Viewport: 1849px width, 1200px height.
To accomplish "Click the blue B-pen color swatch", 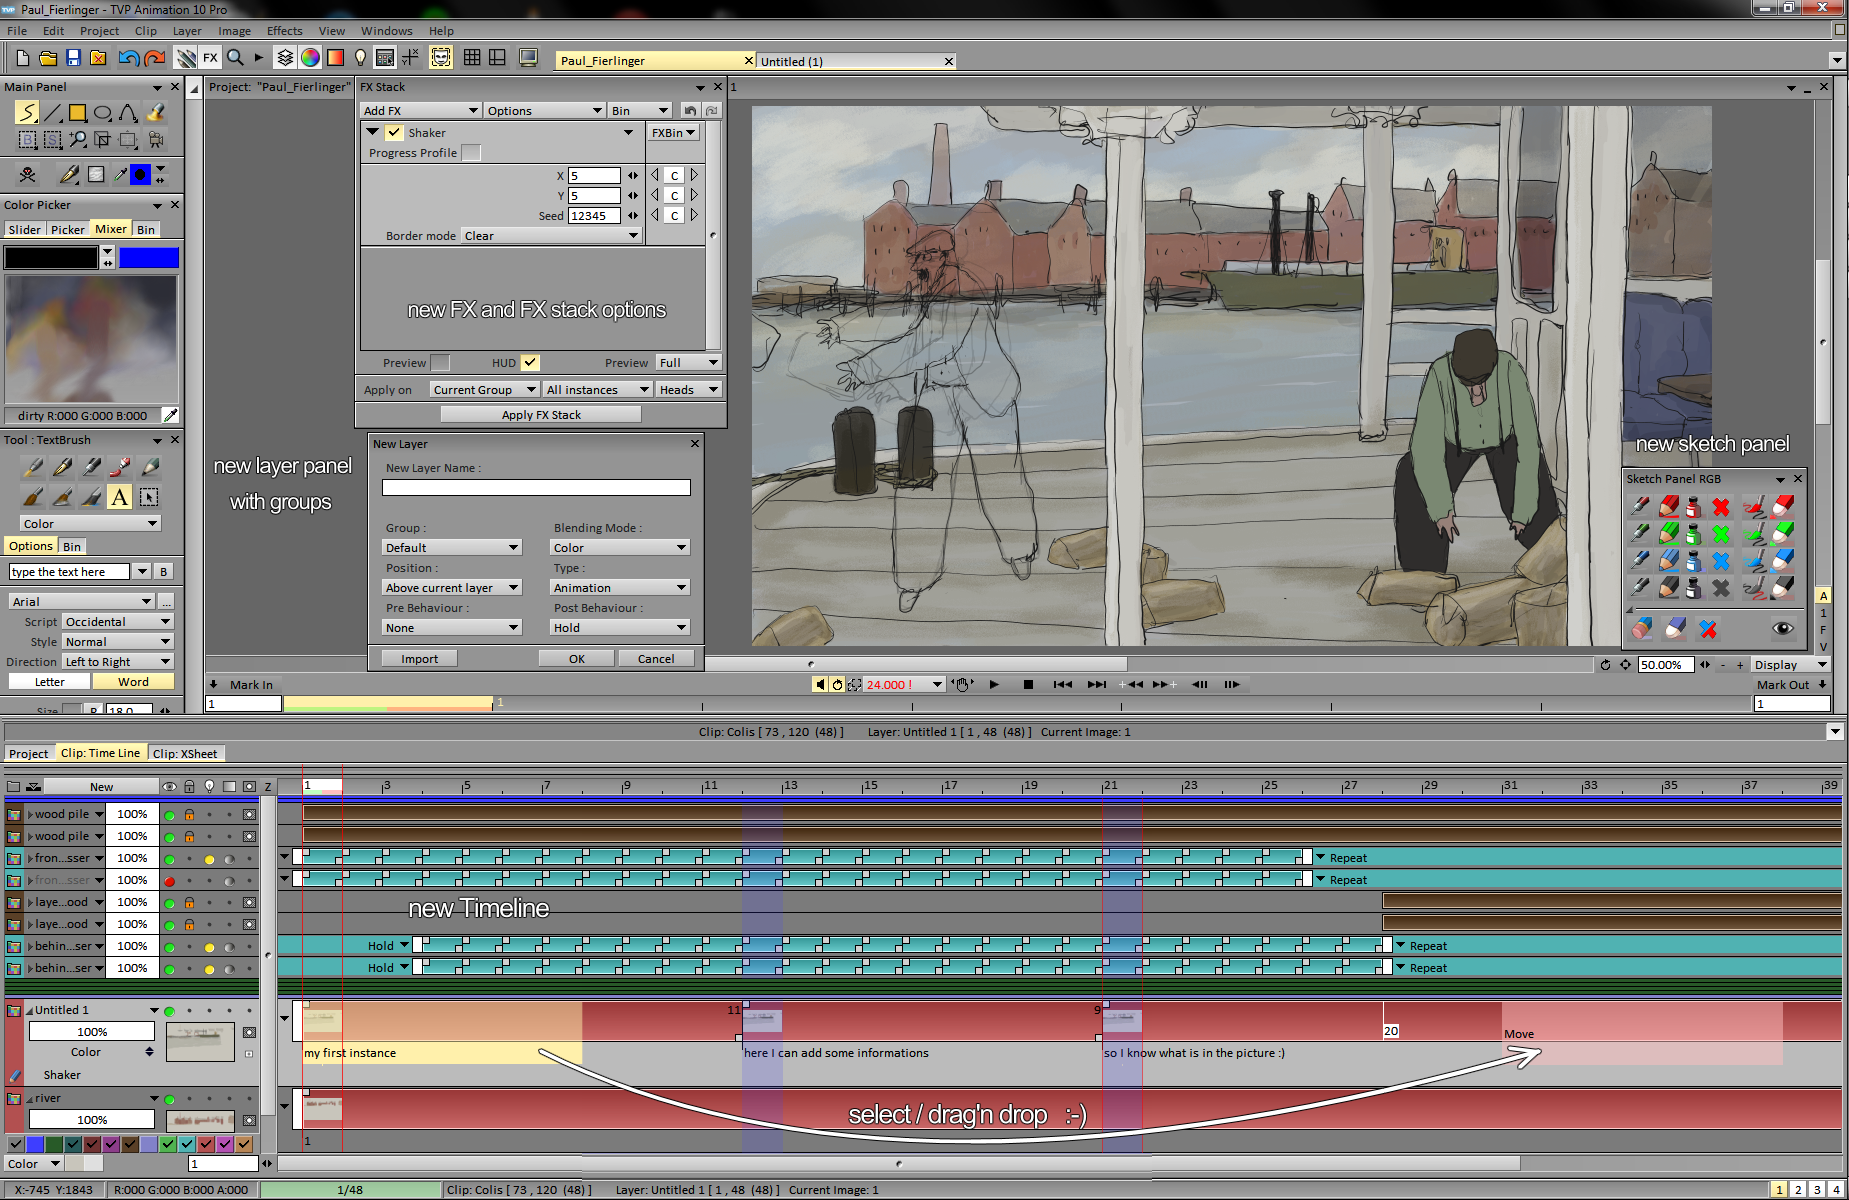I will pos(149,258).
